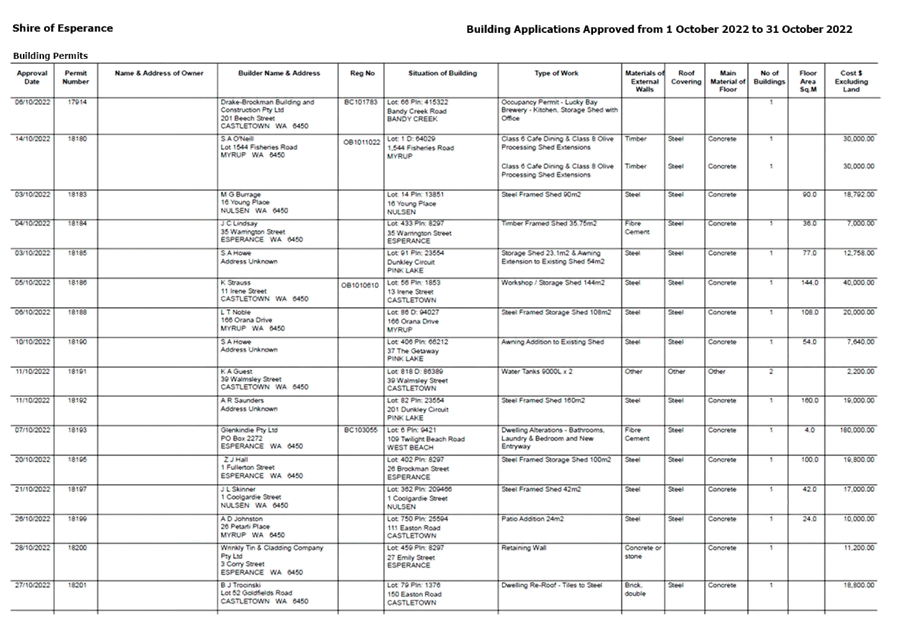This screenshot has height=641, width=907.
Task: Click the Type of Work column header
Action: tap(559, 74)
